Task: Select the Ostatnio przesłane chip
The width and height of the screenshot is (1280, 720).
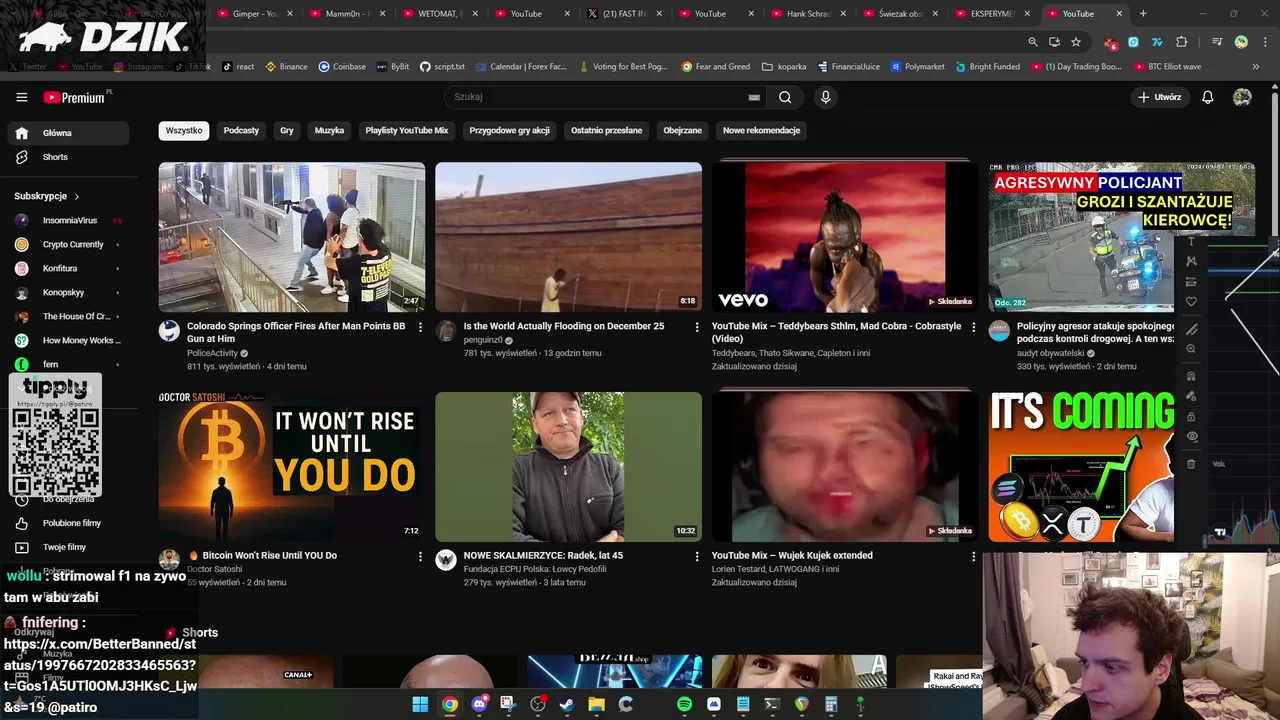Action: [x=606, y=130]
